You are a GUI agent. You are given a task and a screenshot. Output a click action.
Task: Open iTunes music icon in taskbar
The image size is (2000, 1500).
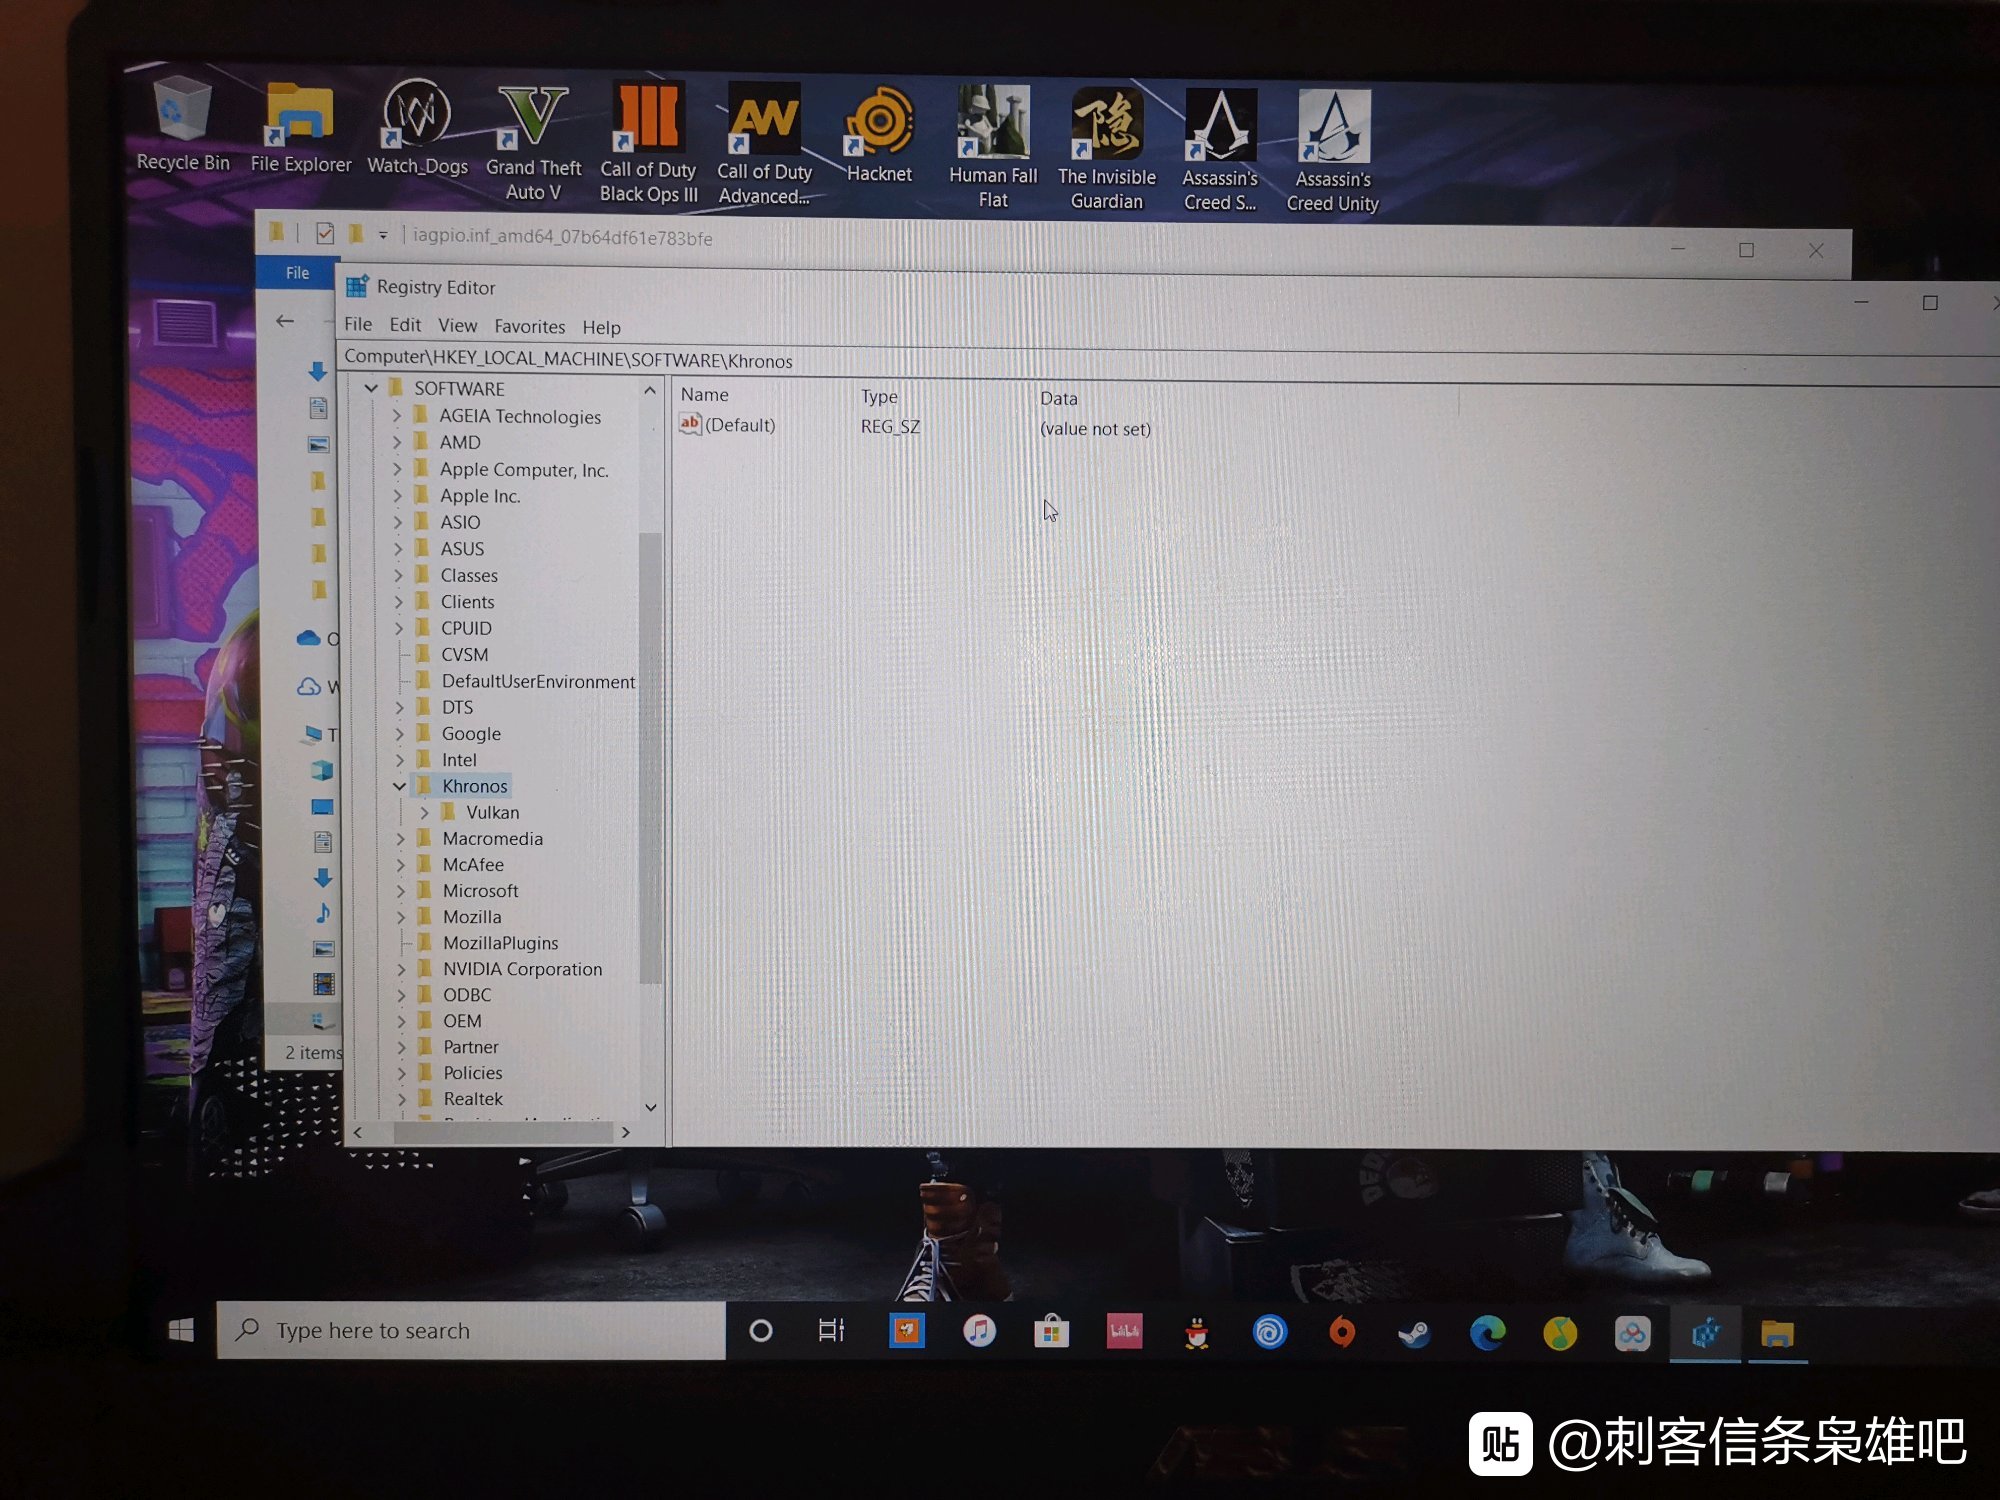[x=979, y=1332]
